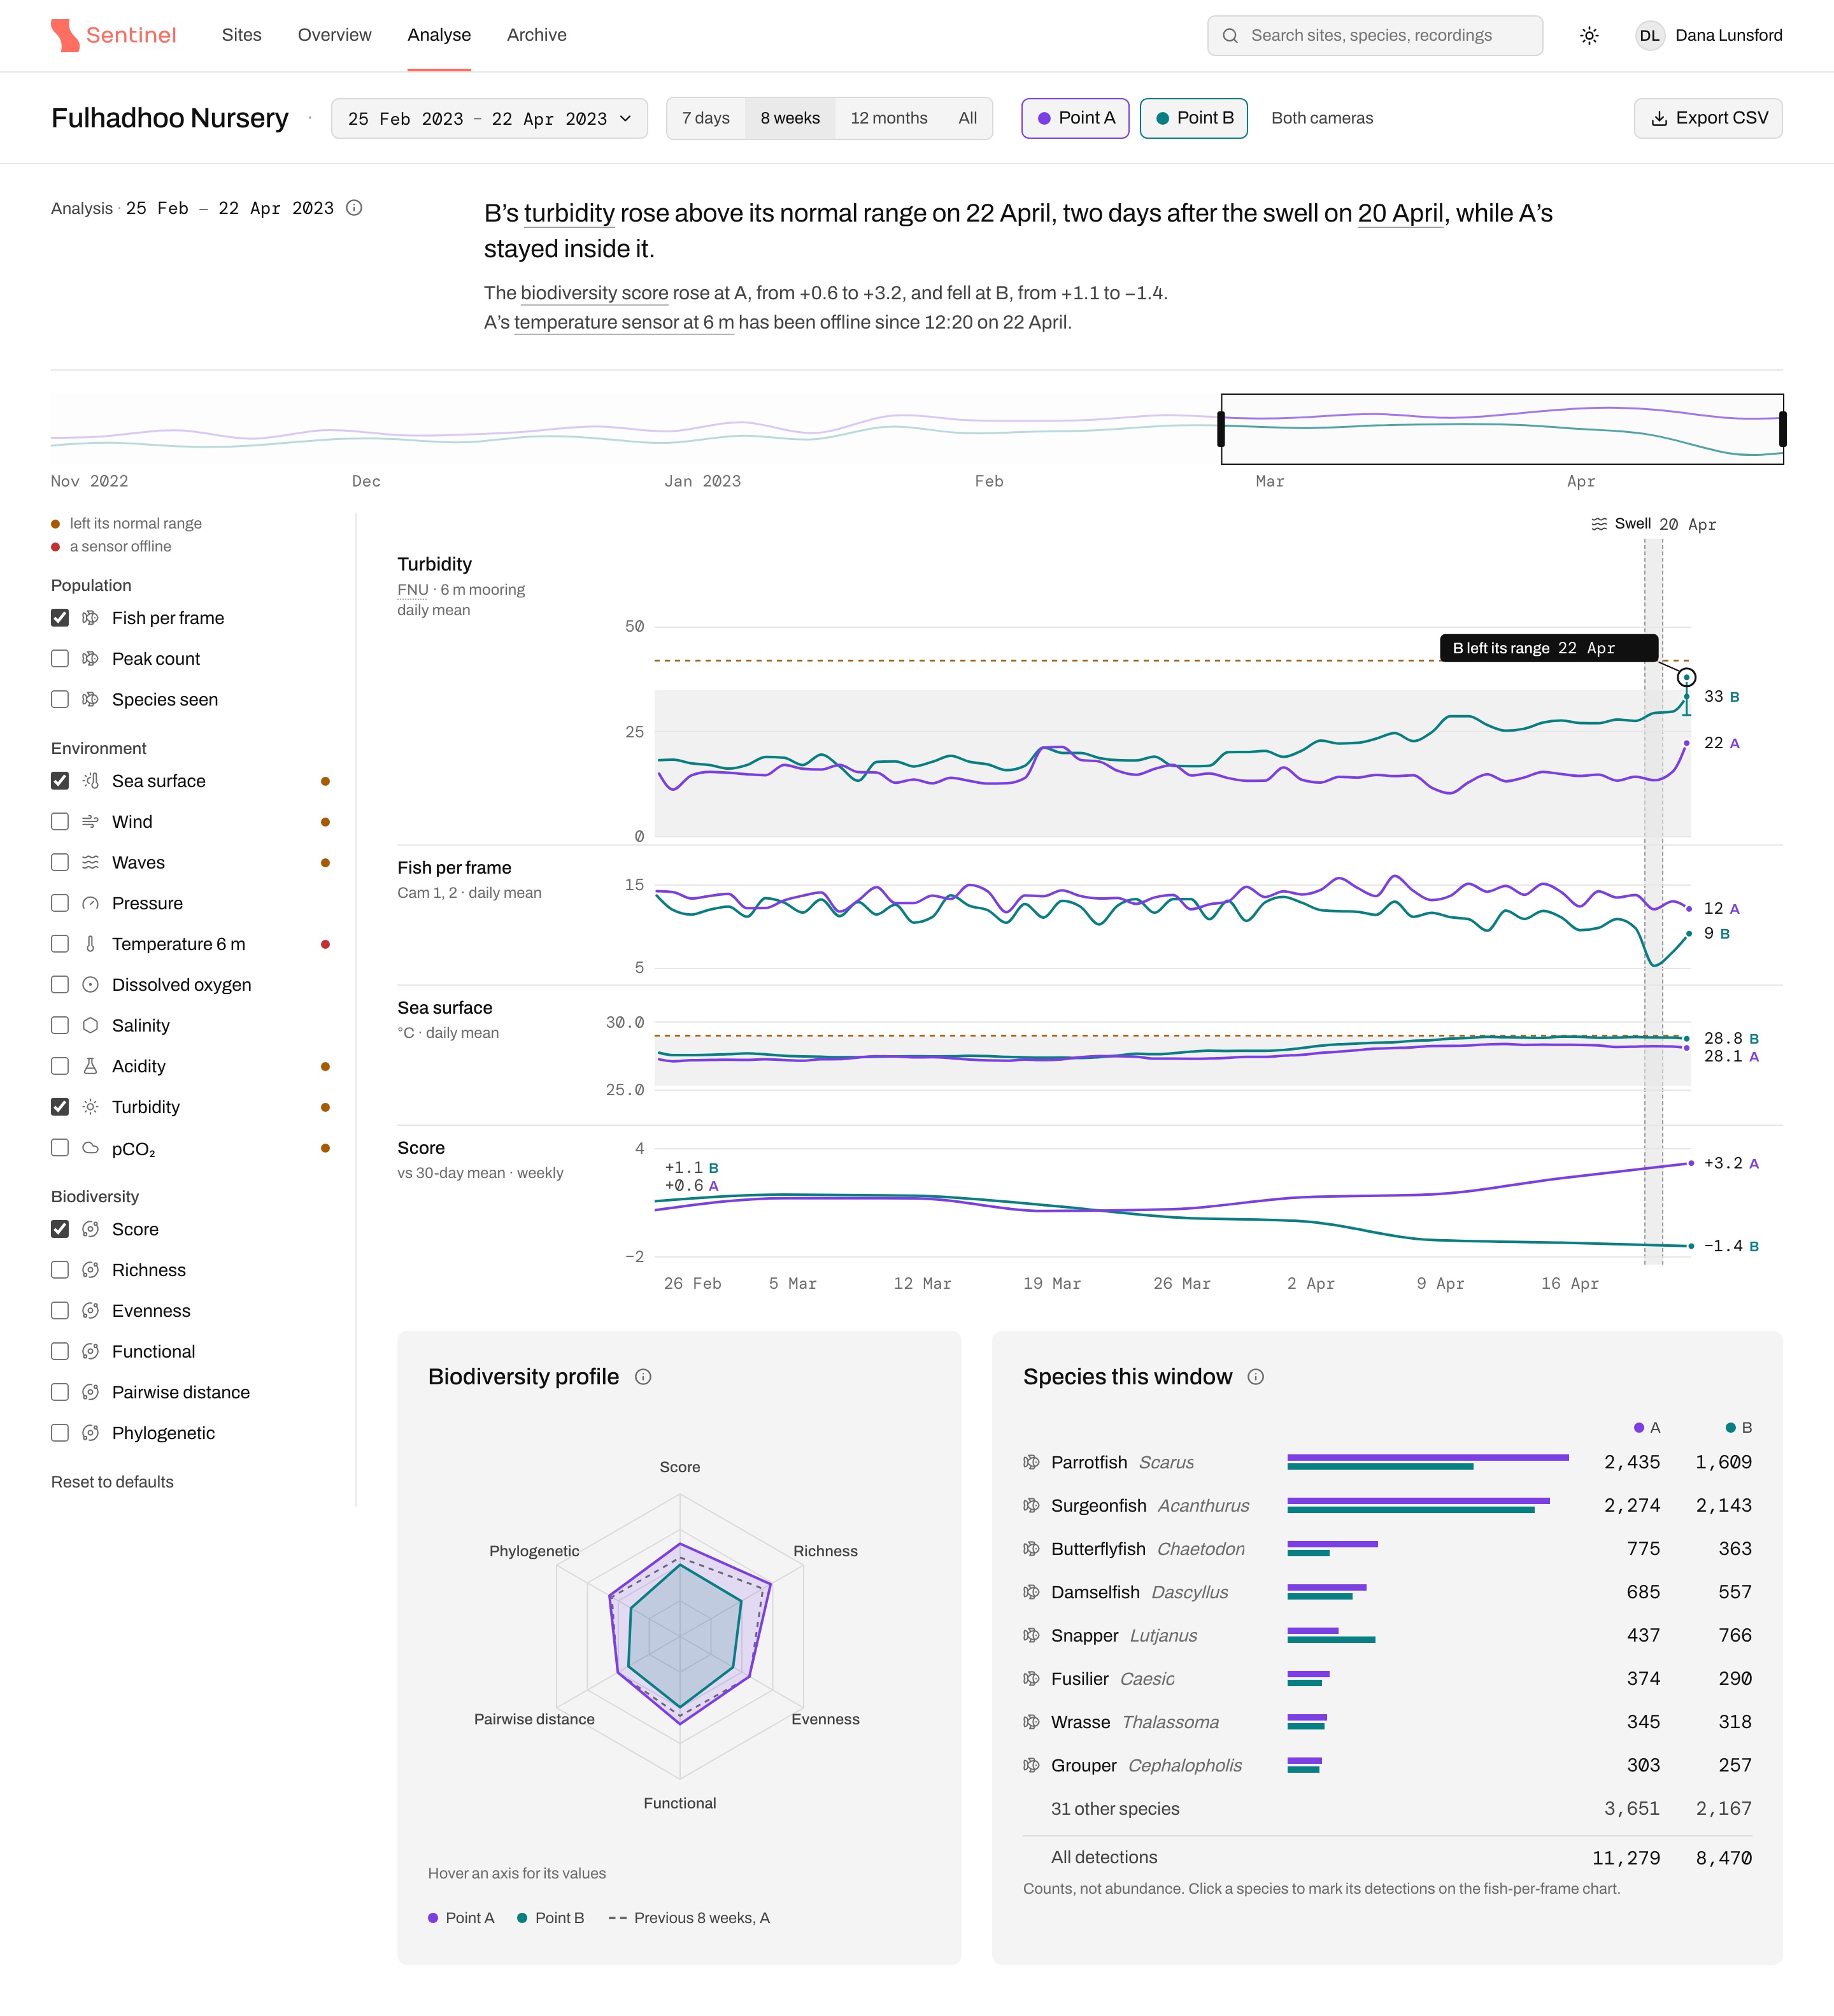The height and width of the screenshot is (2016, 1834).
Task: Click the gauge icon for Pressure
Action: click(x=90, y=904)
